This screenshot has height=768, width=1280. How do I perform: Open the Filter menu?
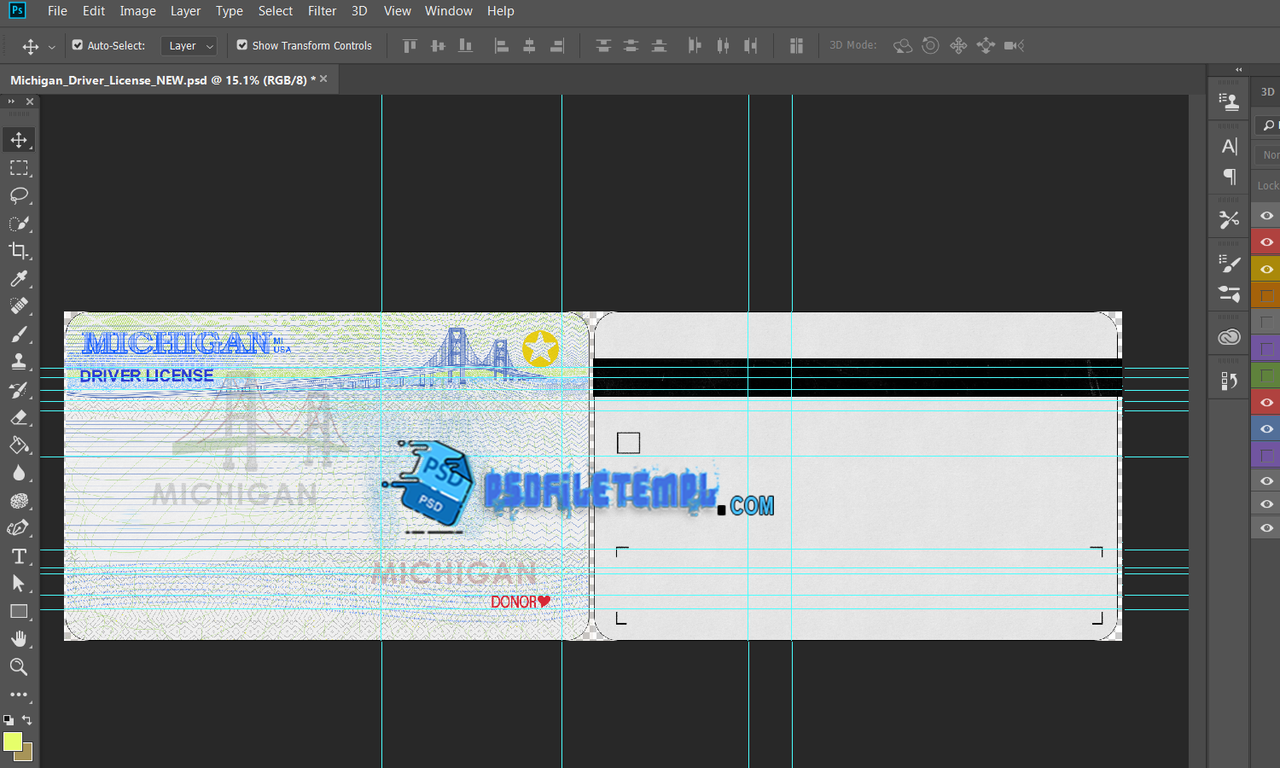322,11
